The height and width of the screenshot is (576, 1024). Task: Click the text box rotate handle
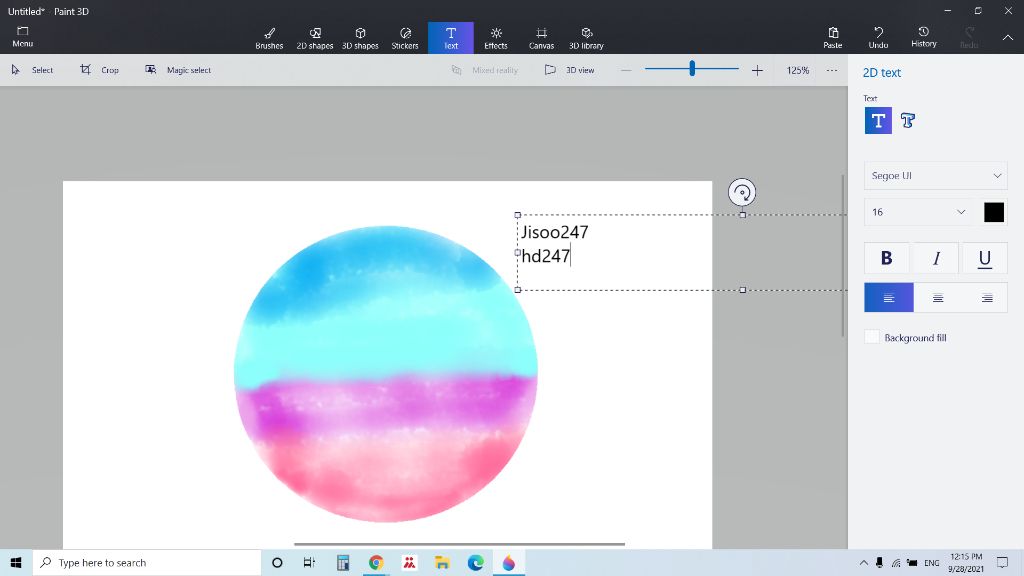742,193
